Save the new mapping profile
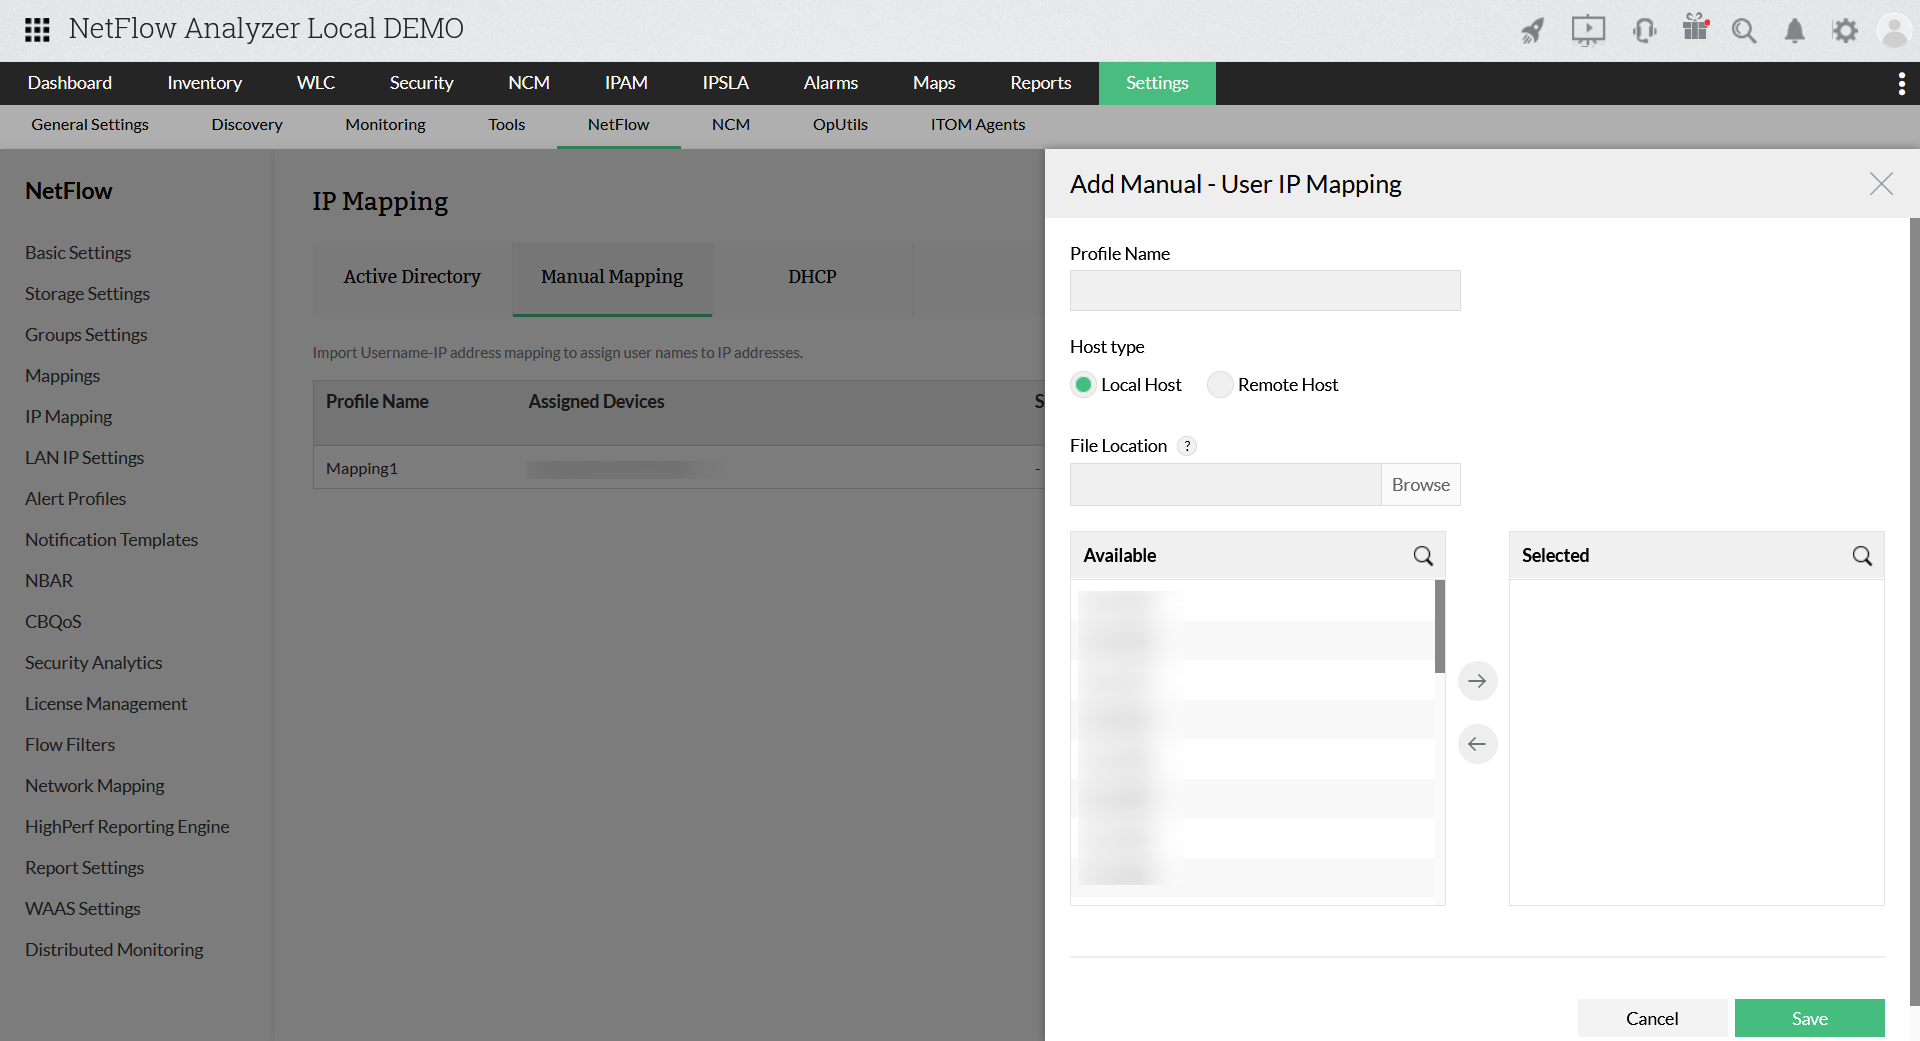 [x=1809, y=1018]
